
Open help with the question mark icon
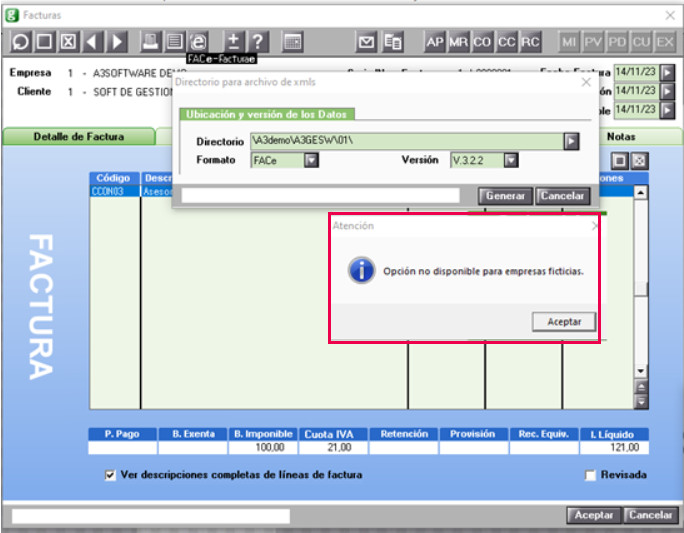(258, 42)
